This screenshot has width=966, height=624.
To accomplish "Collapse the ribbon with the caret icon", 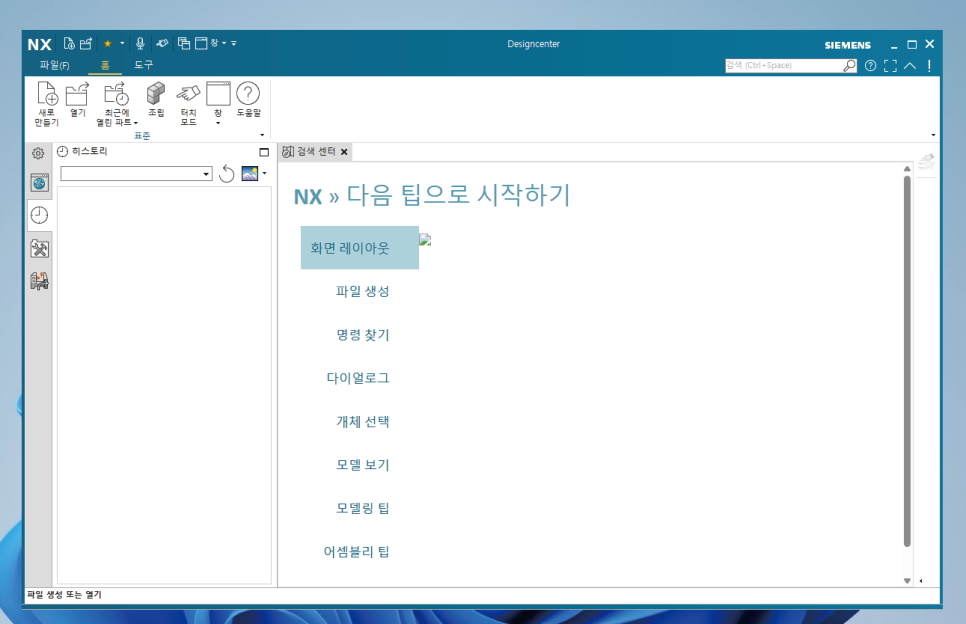I will click(910, 65).
